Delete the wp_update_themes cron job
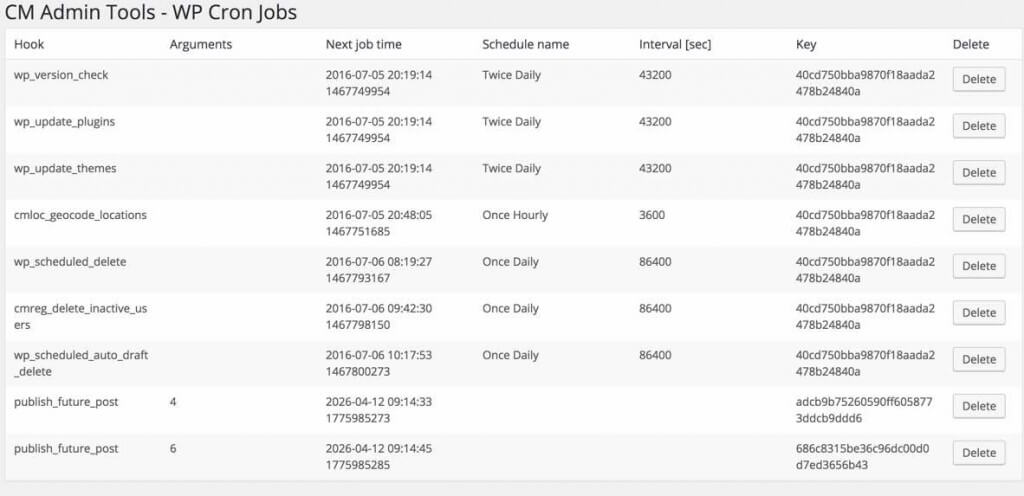The image size is (1024, 496). (x=978, y=173)
